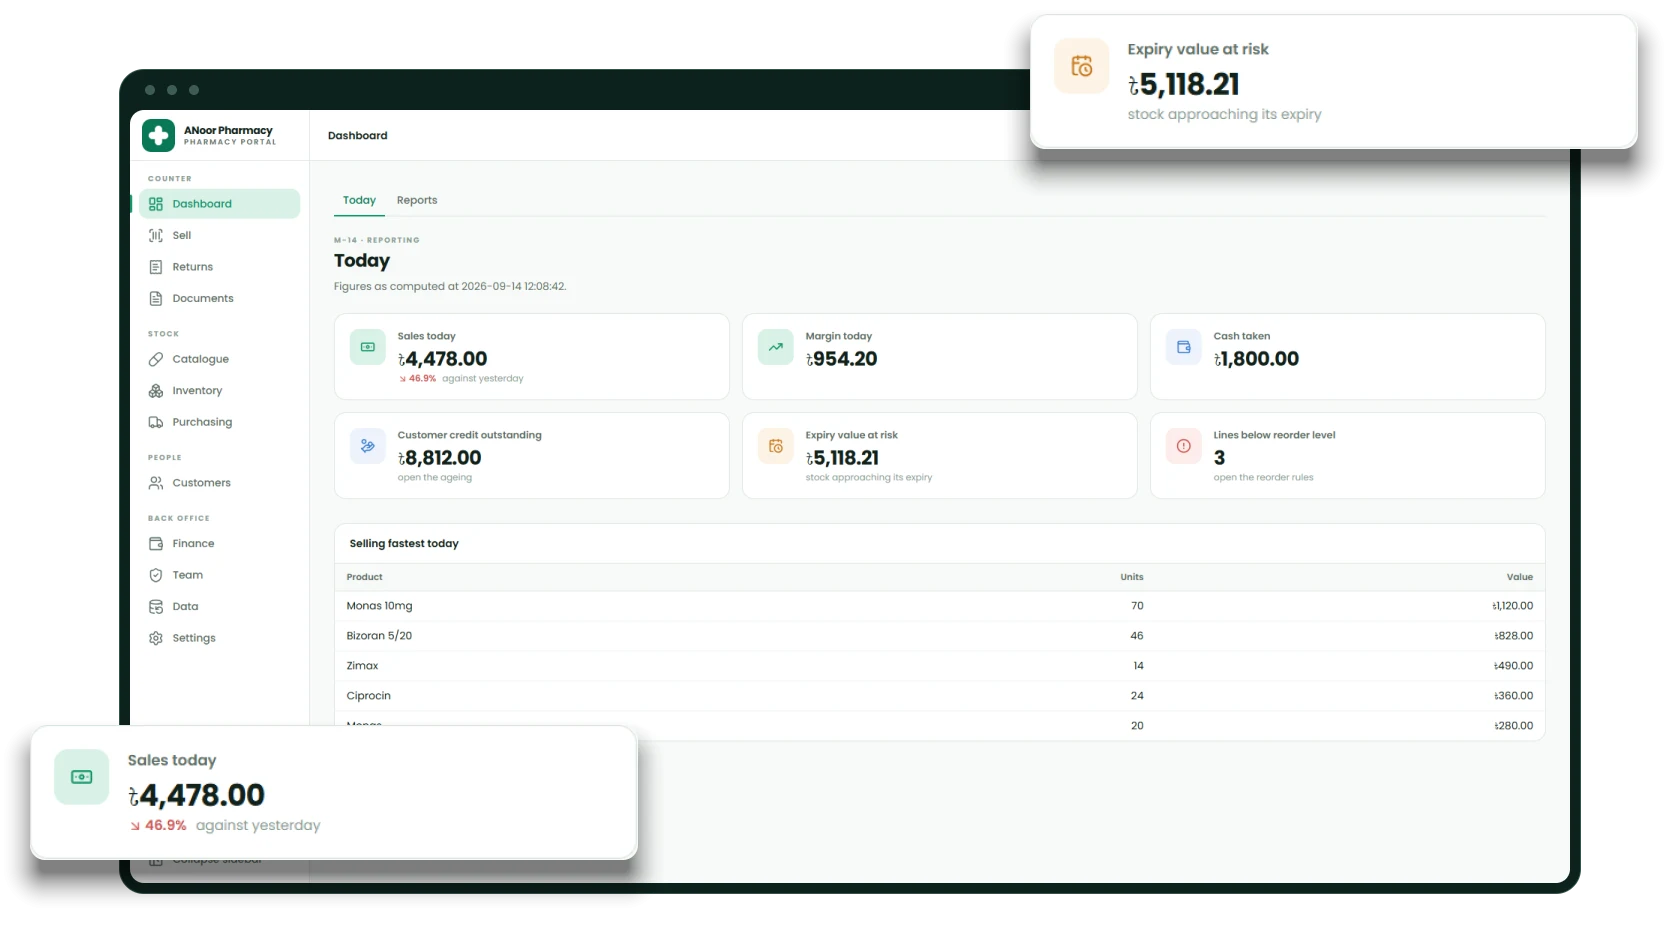Open the Dashboard sidebar icon
This screenshot has width=1680, height=940.
point(156,204)
